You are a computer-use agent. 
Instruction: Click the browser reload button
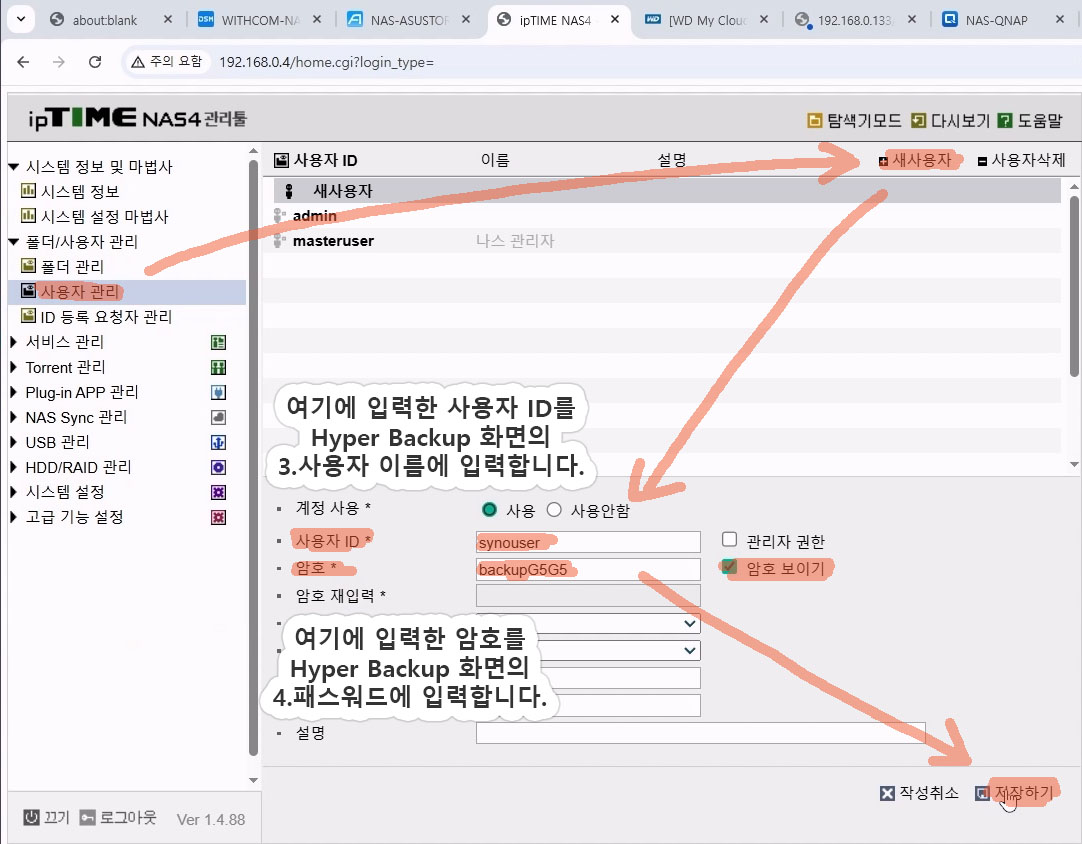(x=95, y=62)
